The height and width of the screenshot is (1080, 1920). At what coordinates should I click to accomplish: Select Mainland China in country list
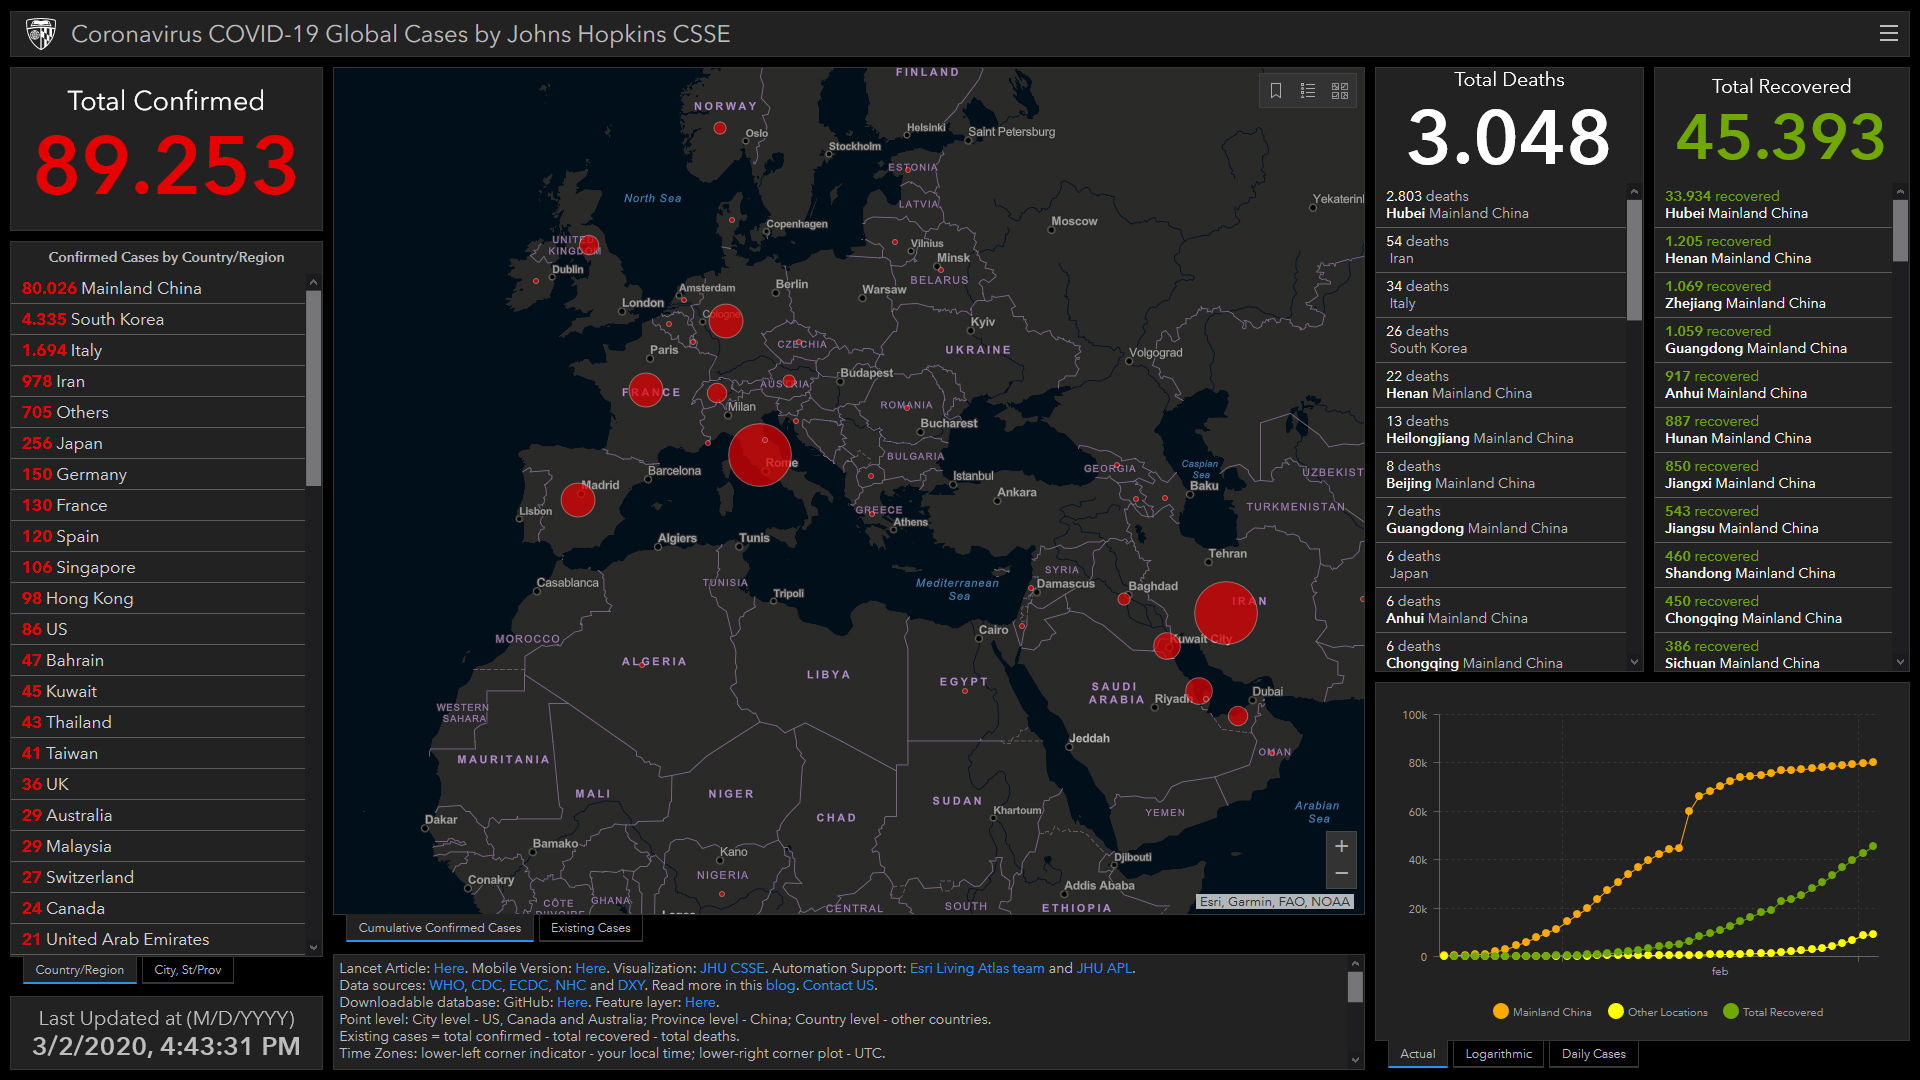pos(158,288)
